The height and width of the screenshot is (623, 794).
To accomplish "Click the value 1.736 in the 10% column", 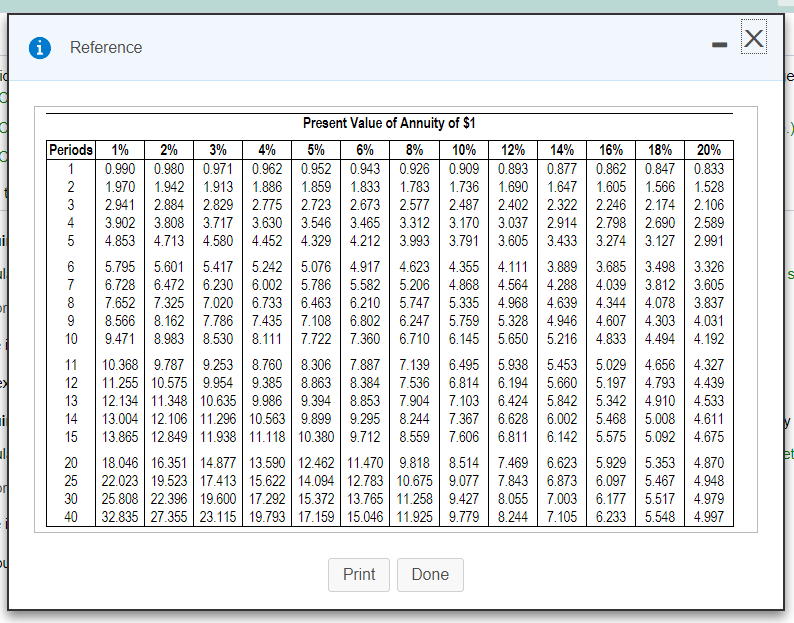I will coord(464,187).
